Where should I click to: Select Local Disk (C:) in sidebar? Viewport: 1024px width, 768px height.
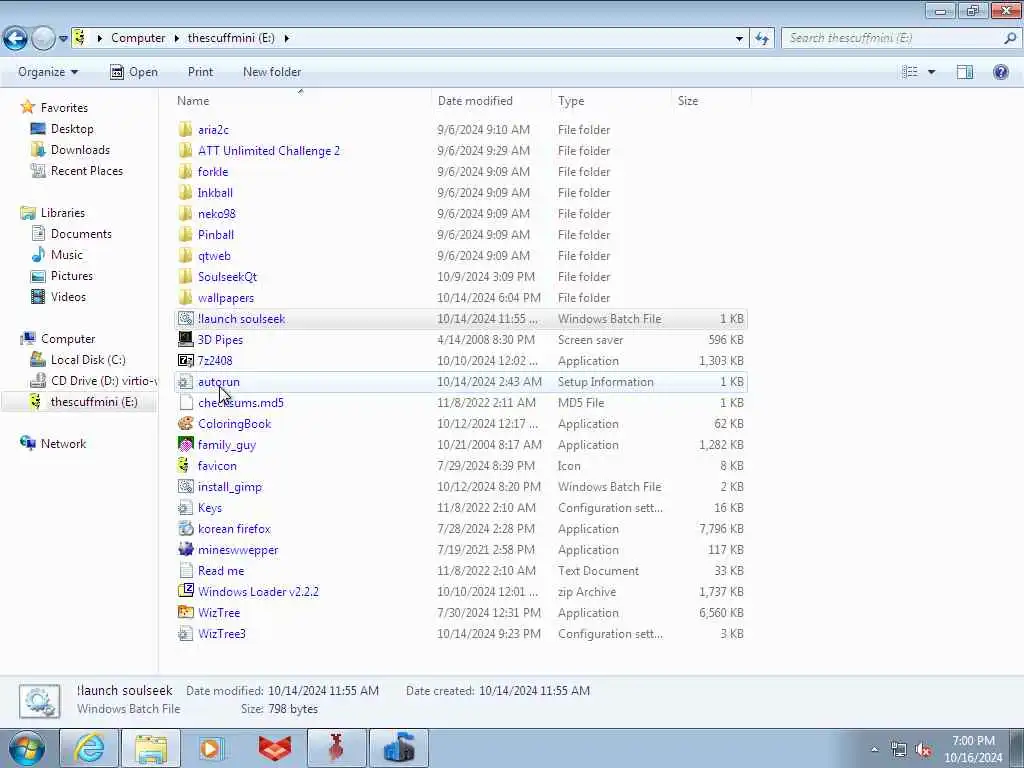pos(88,360)
